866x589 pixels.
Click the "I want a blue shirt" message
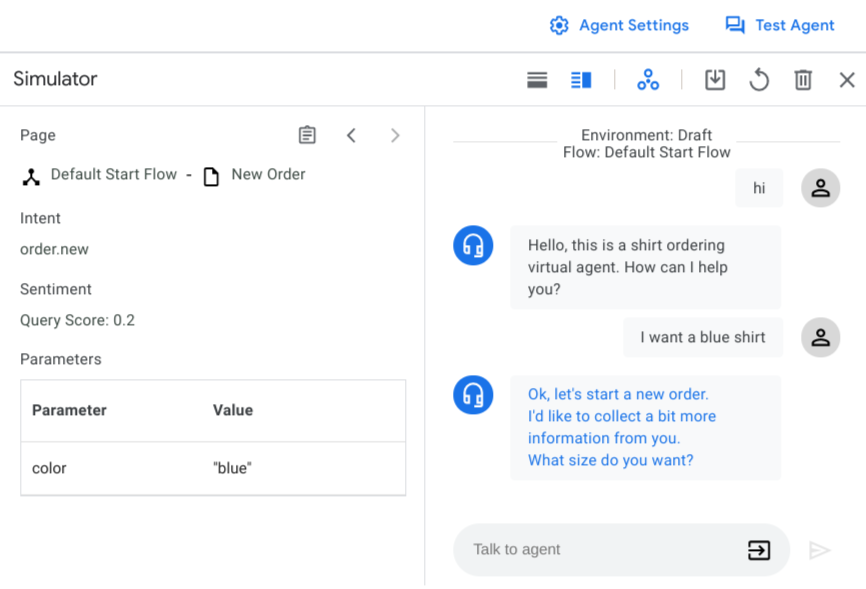[702, 338]
